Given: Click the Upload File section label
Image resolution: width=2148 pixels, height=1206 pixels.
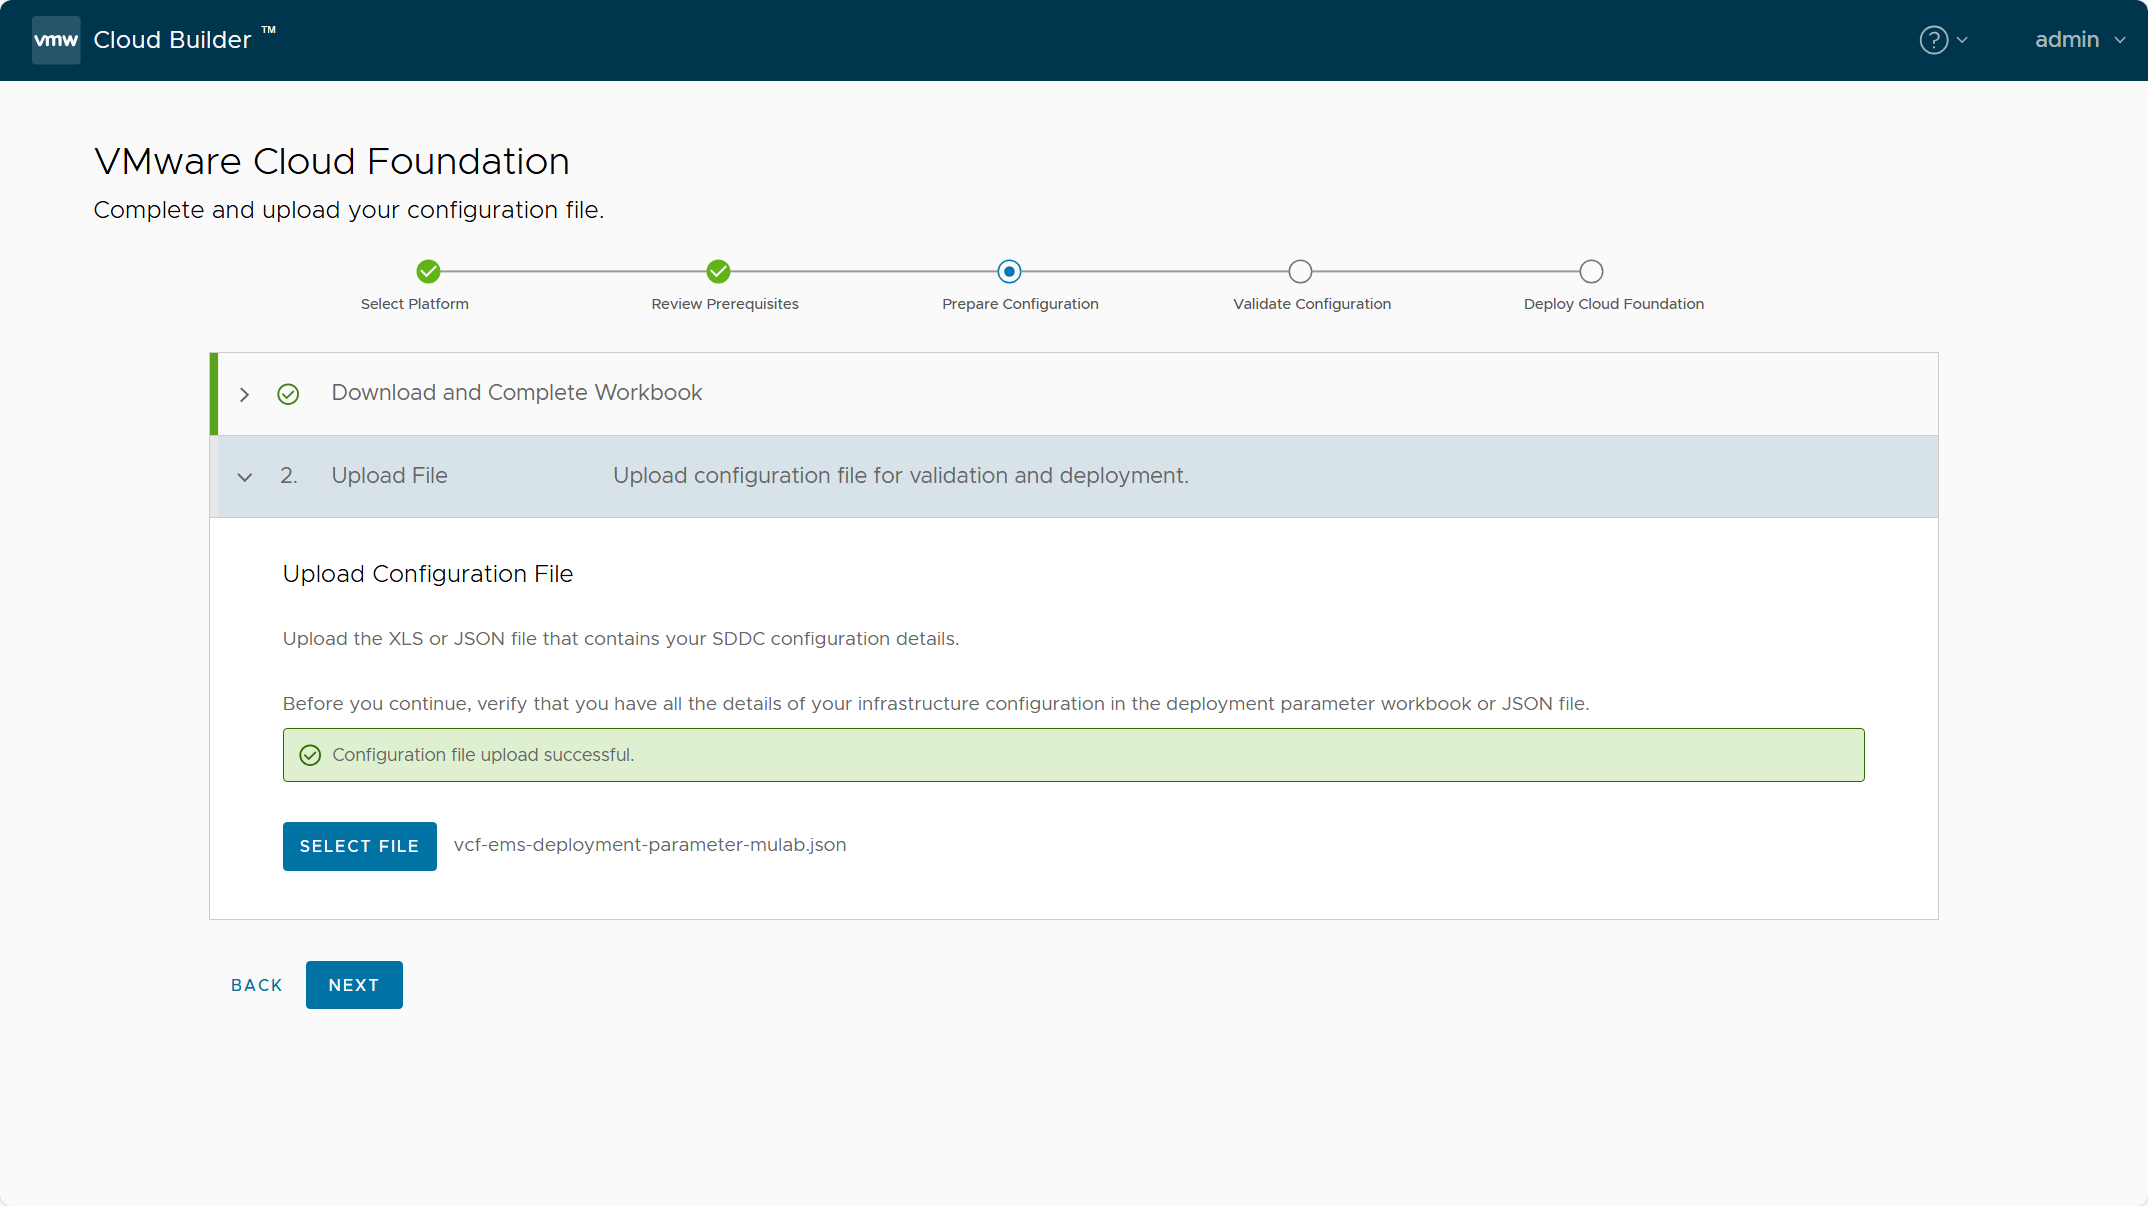Looking at the screenshot, I should tap(387, 474).
